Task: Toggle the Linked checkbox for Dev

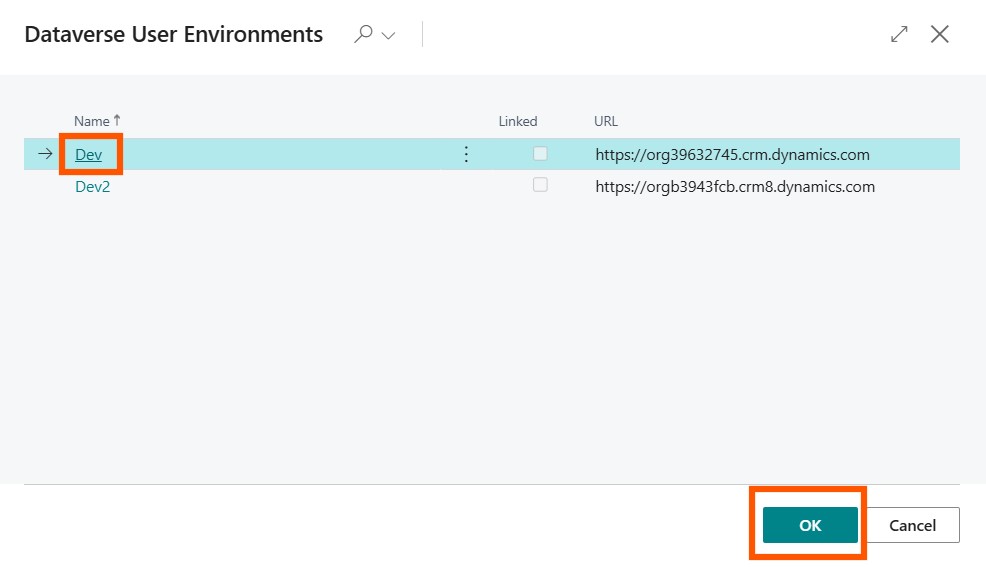Action: (x=540, y=154)
